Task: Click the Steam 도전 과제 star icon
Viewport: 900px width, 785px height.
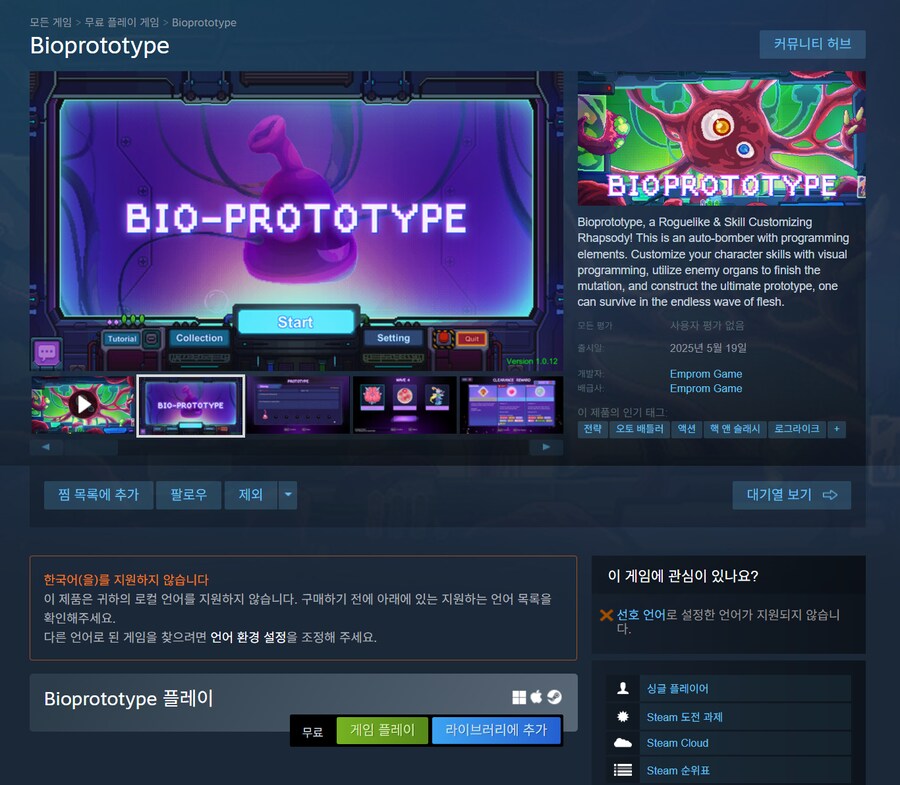Action: pos(623,716)
